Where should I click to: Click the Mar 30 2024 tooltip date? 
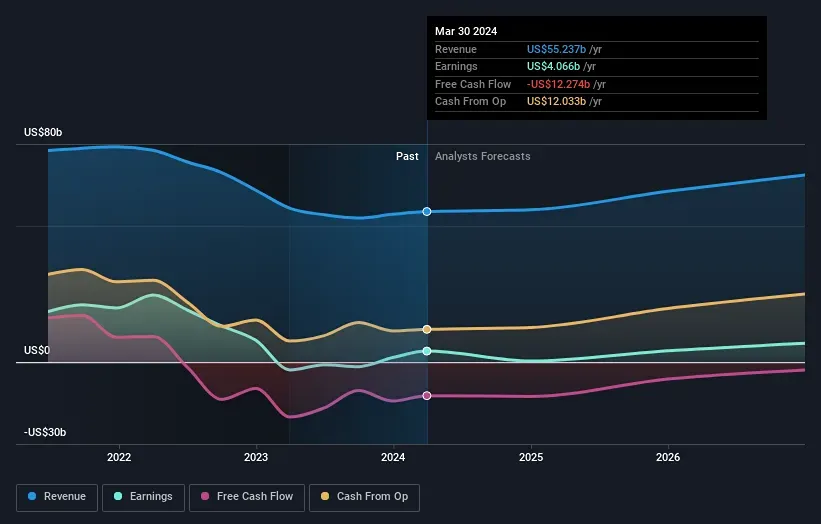click(x=466, y=32)
